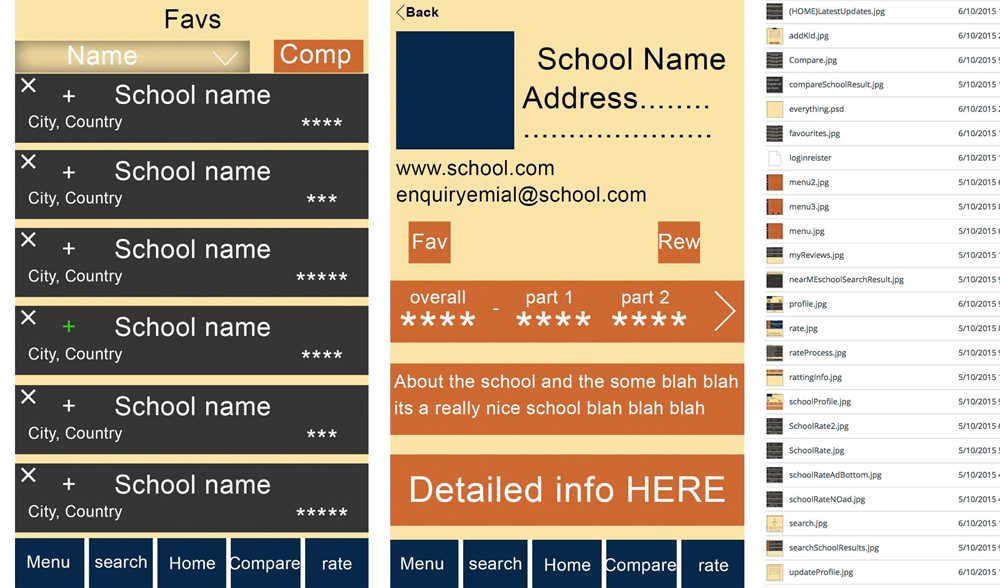Open the Menu tab in the left mockup

pyautogui.click(x=48, y=563)
